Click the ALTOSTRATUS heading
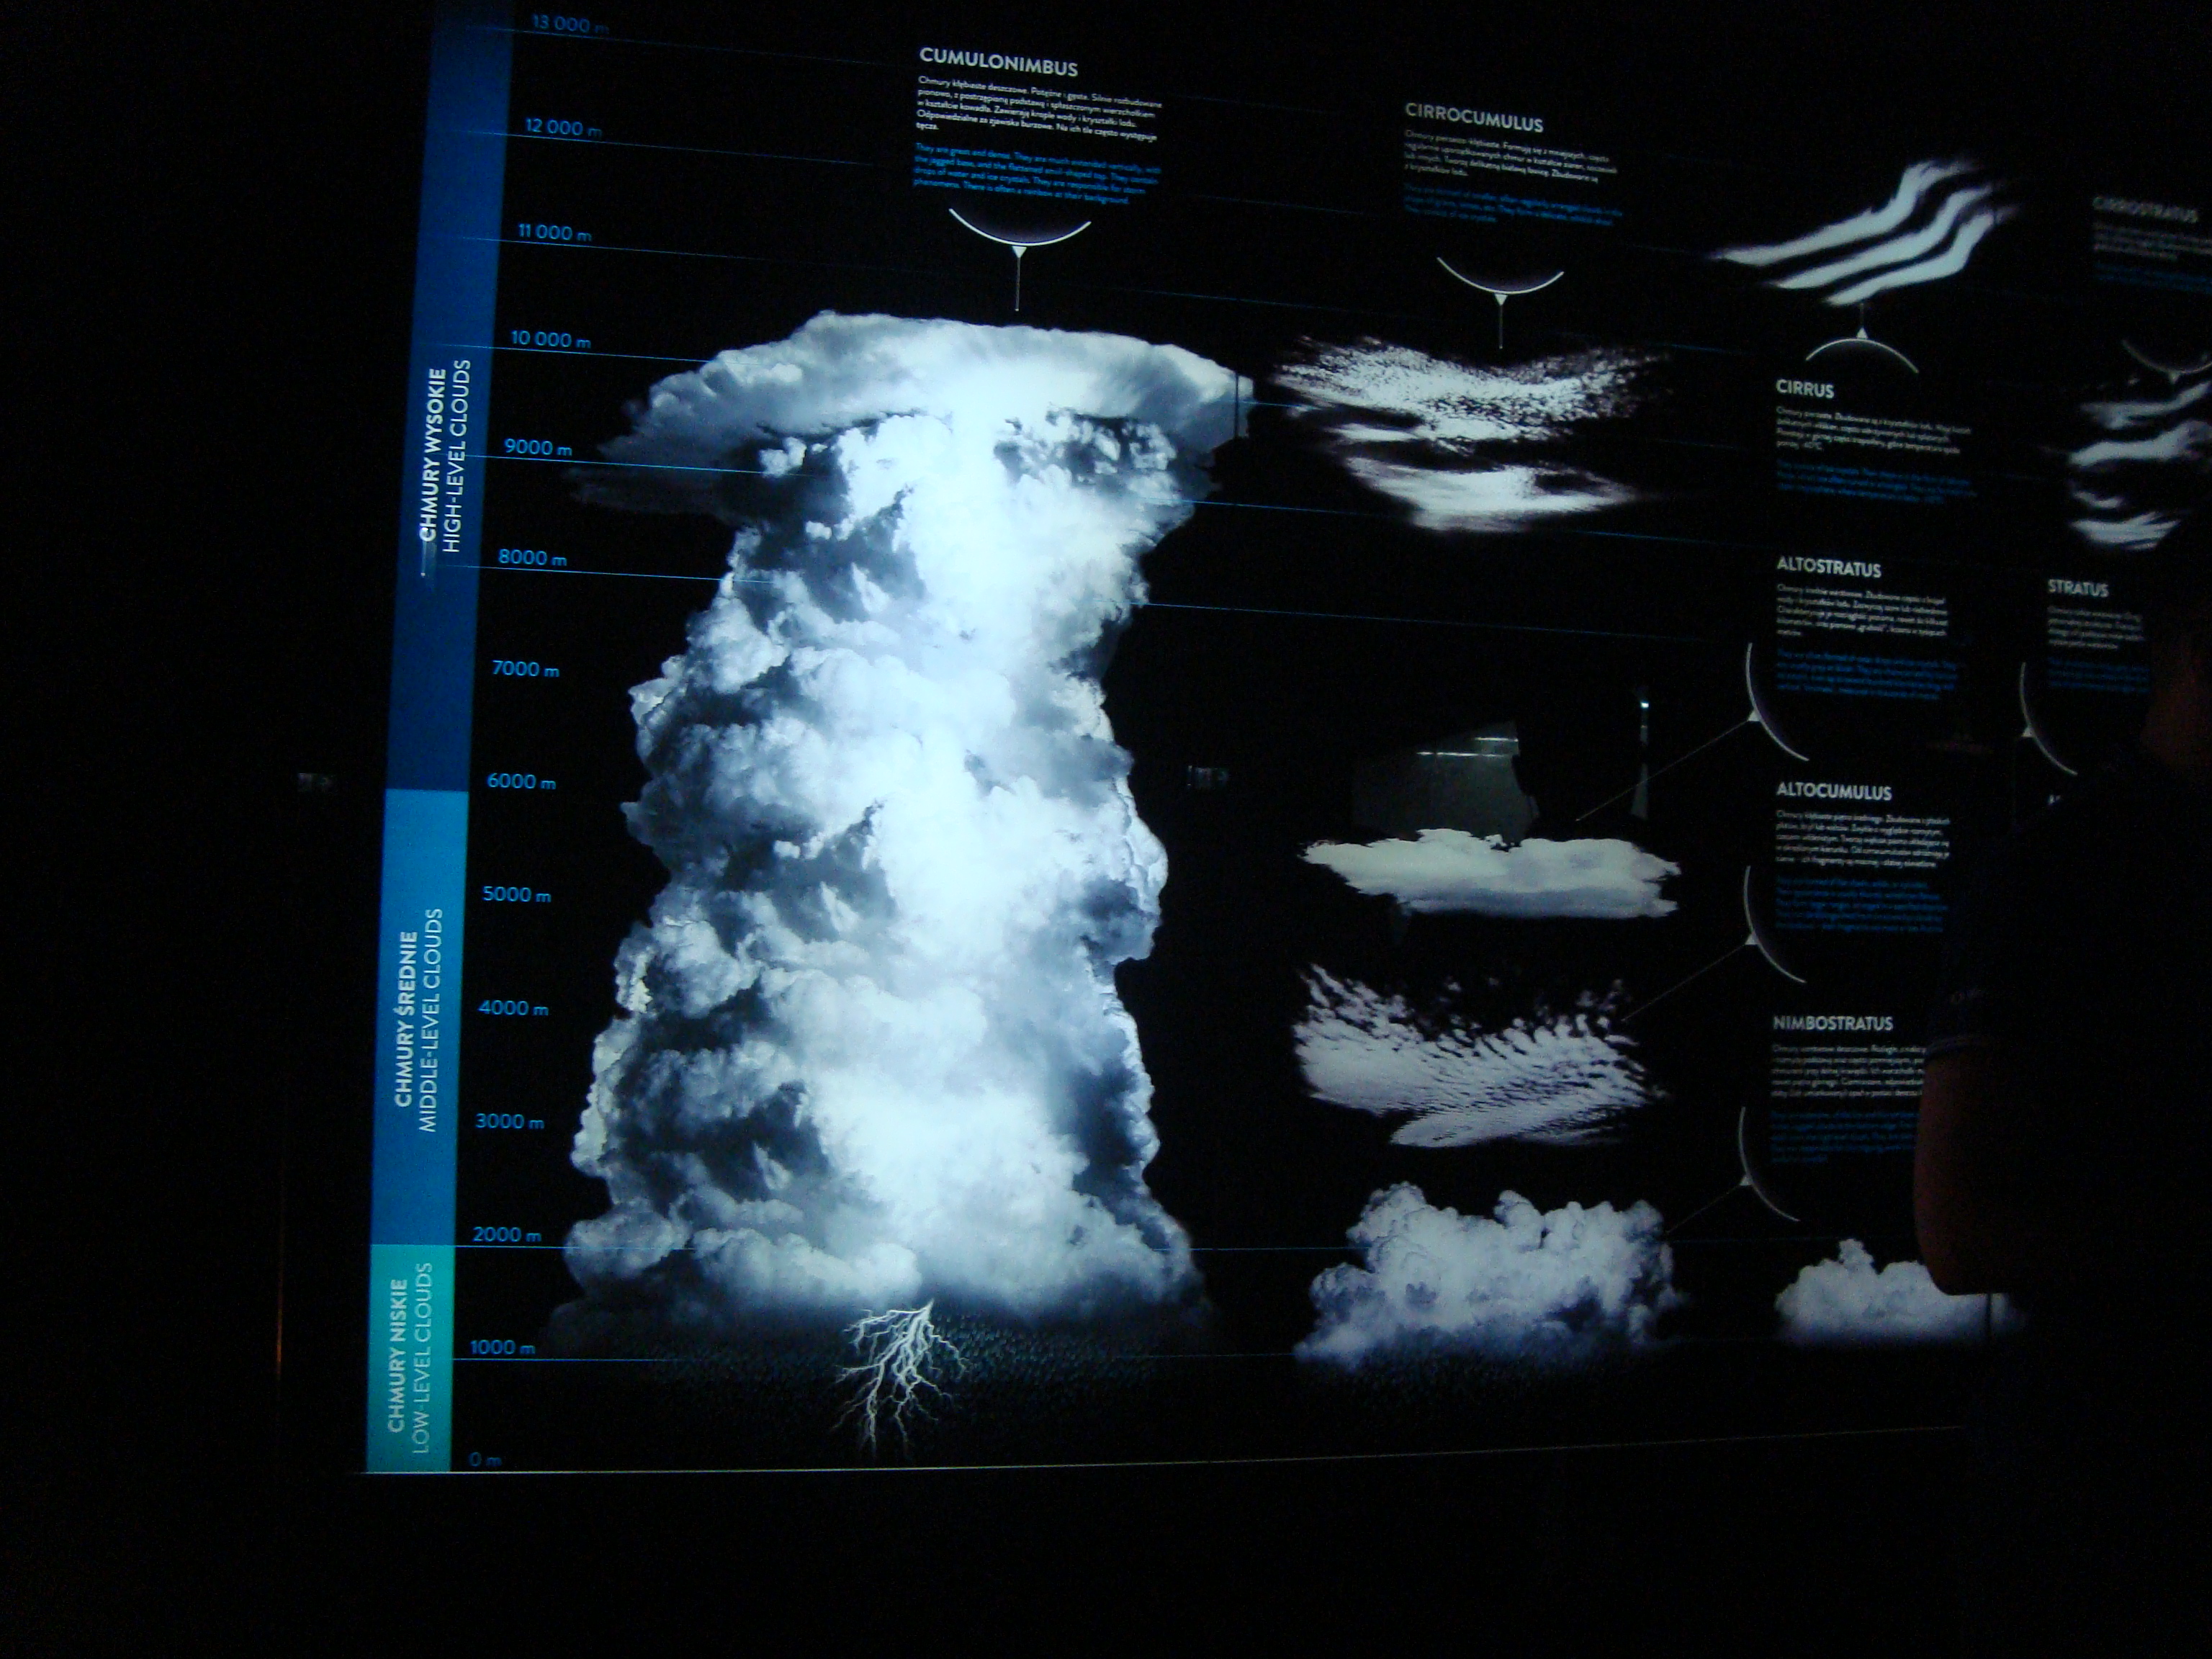 [1828, 568]
